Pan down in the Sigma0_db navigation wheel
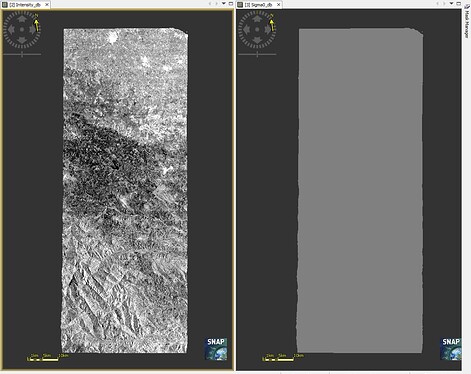 (257, 40)
